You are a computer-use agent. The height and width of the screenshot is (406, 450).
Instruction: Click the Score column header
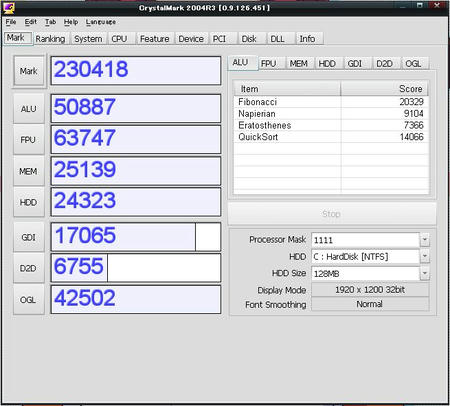coord(384,89)
